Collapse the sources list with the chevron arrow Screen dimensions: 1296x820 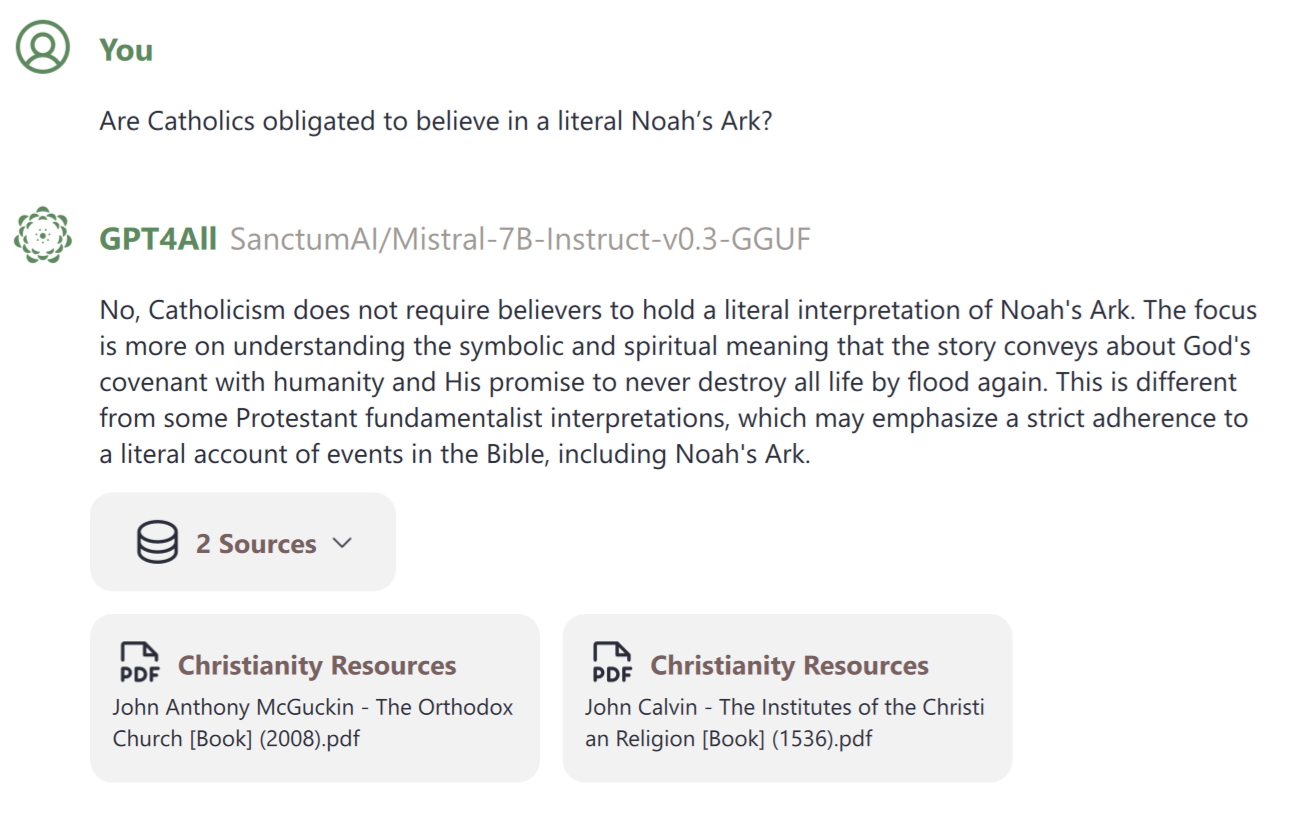click(x=342, y=543)
